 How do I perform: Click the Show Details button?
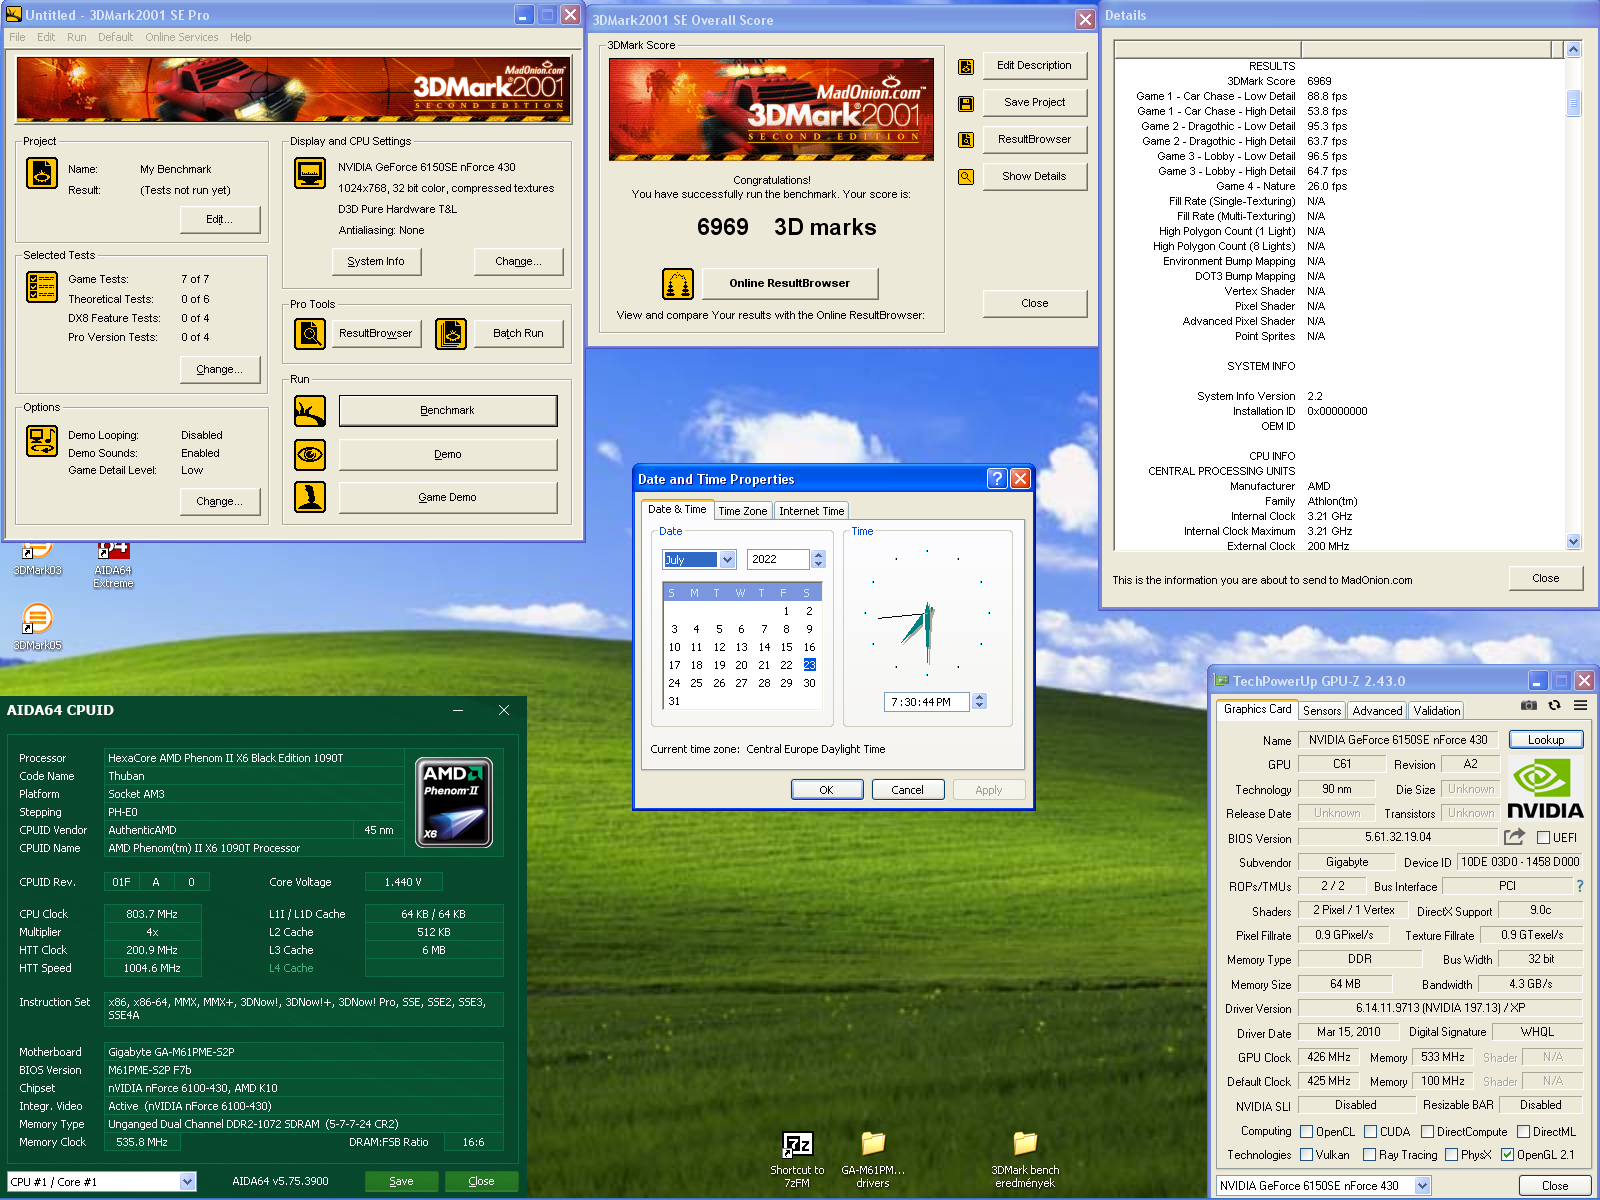(x=1034, y=177)
